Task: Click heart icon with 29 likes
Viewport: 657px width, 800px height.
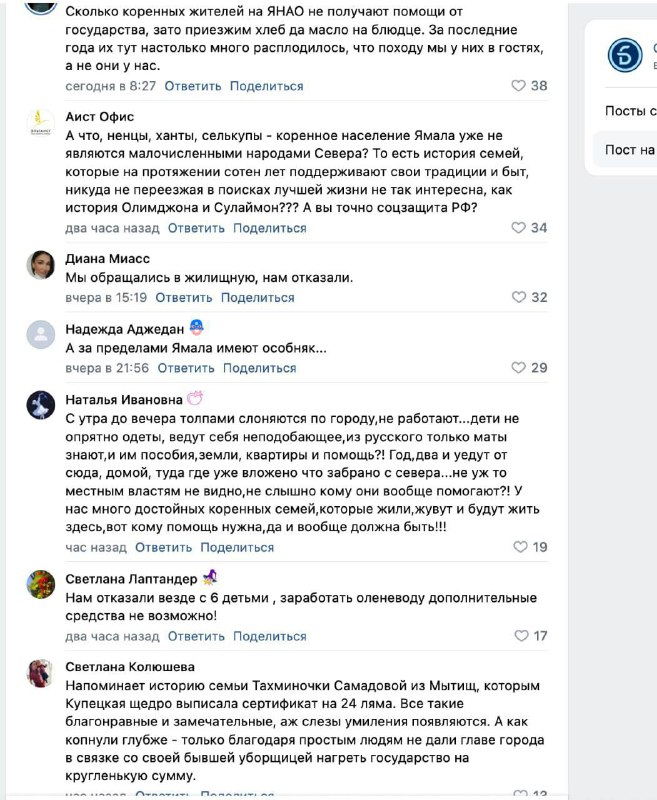Action: (518, 367)
